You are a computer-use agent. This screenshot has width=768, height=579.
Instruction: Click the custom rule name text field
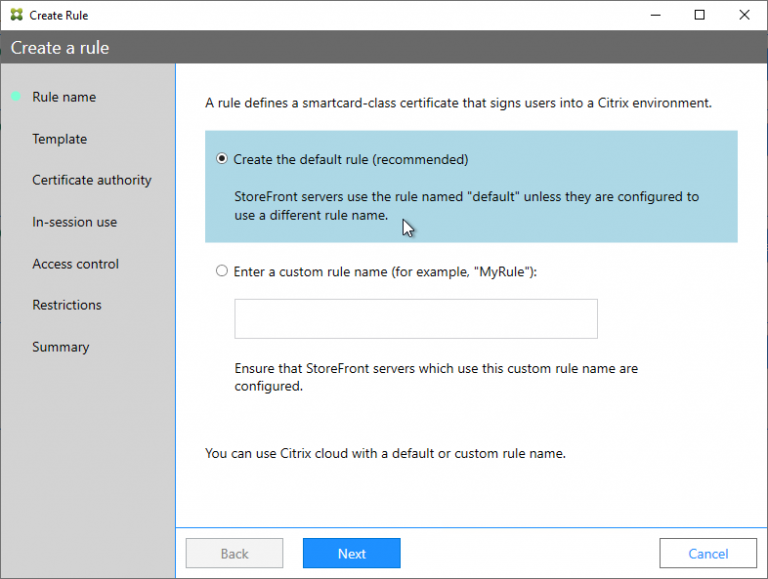416,319
